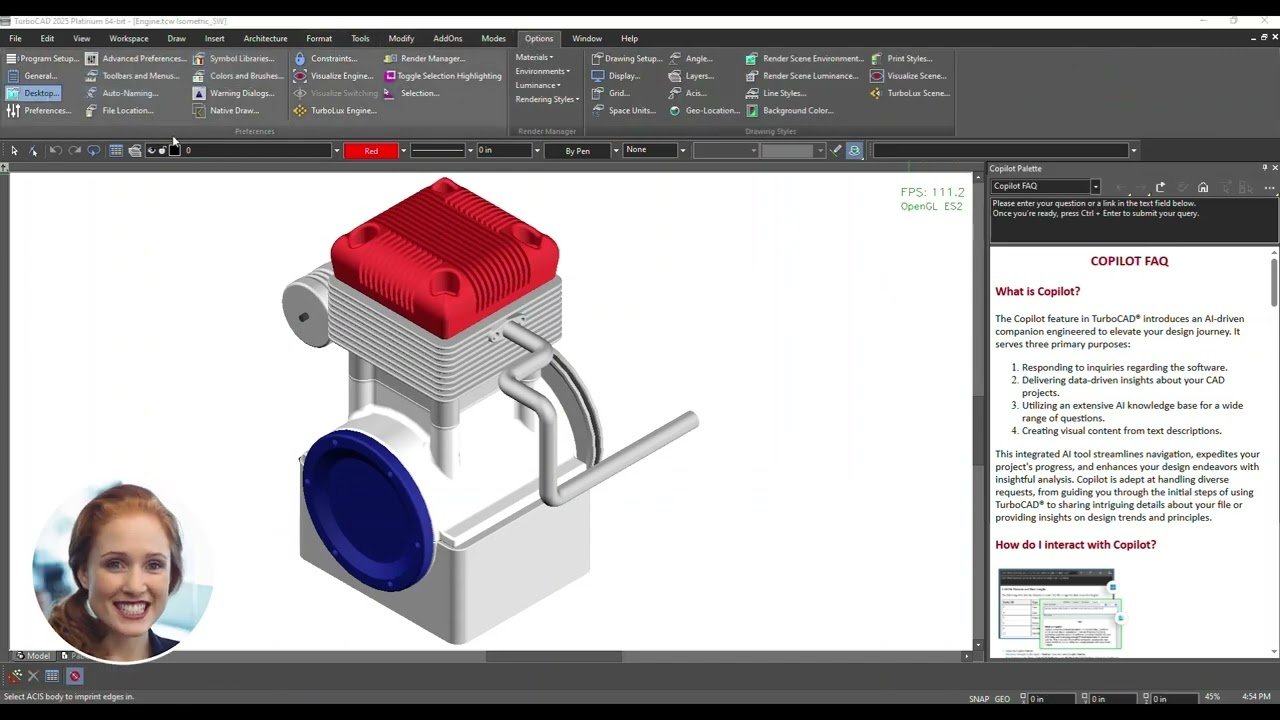Expand the Rendering Styles dropdown
Screen dimensions: 1280x720
coord(547,99)
